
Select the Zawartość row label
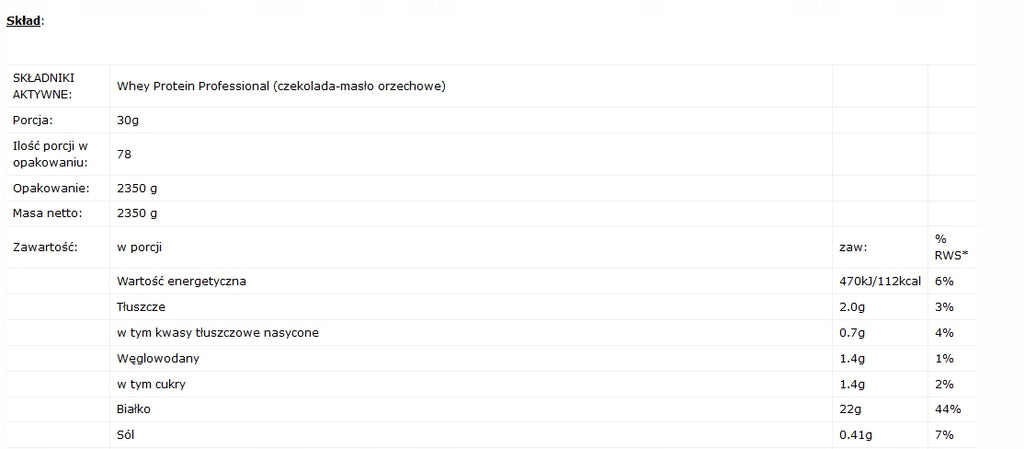[x=45, y=247]
